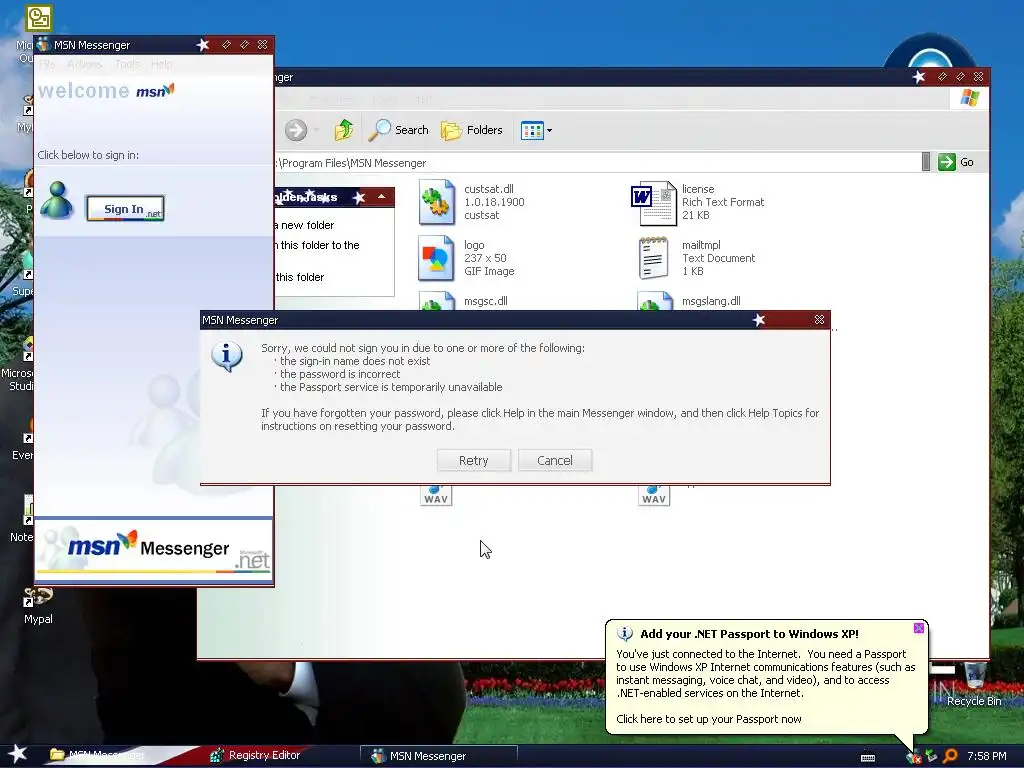1024x768 pixels.
Task: Go up one folder level in Explorer
Action: (x=344, y=130)
